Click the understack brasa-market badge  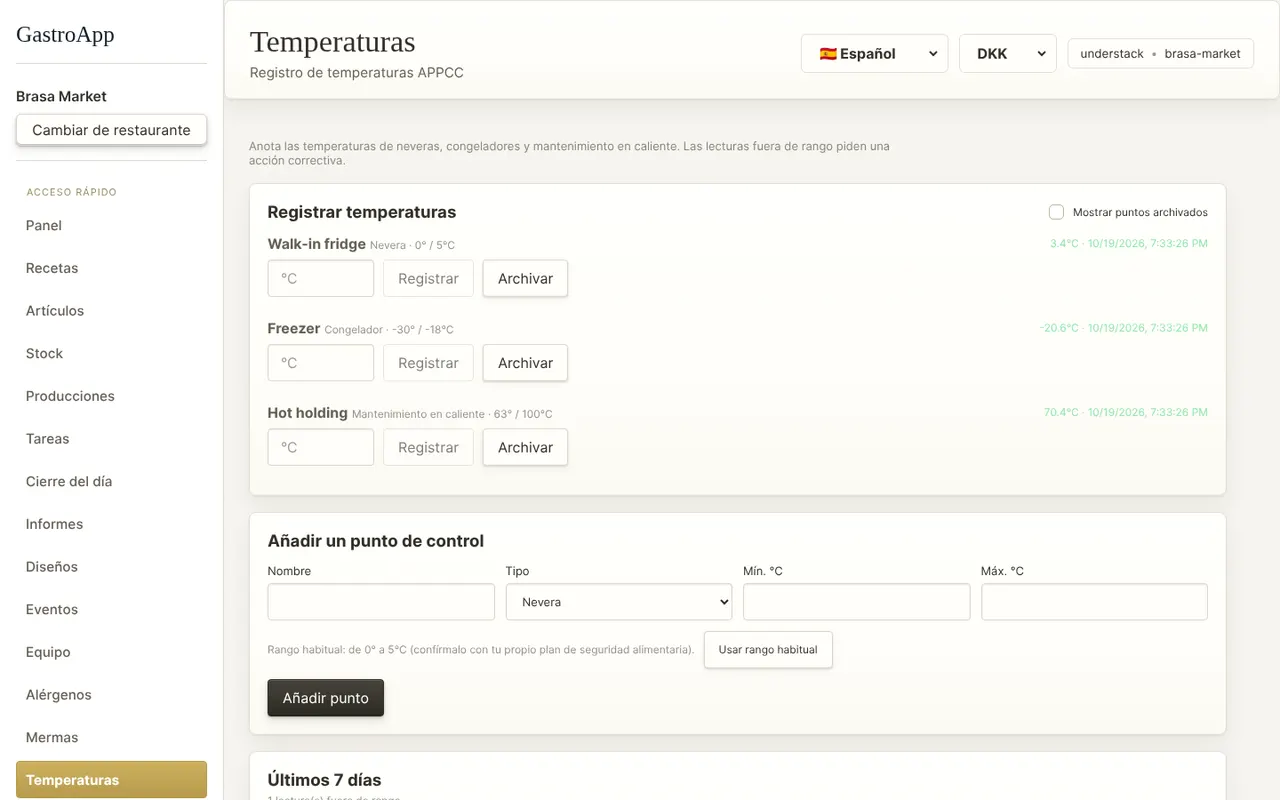pos(1160,54)
